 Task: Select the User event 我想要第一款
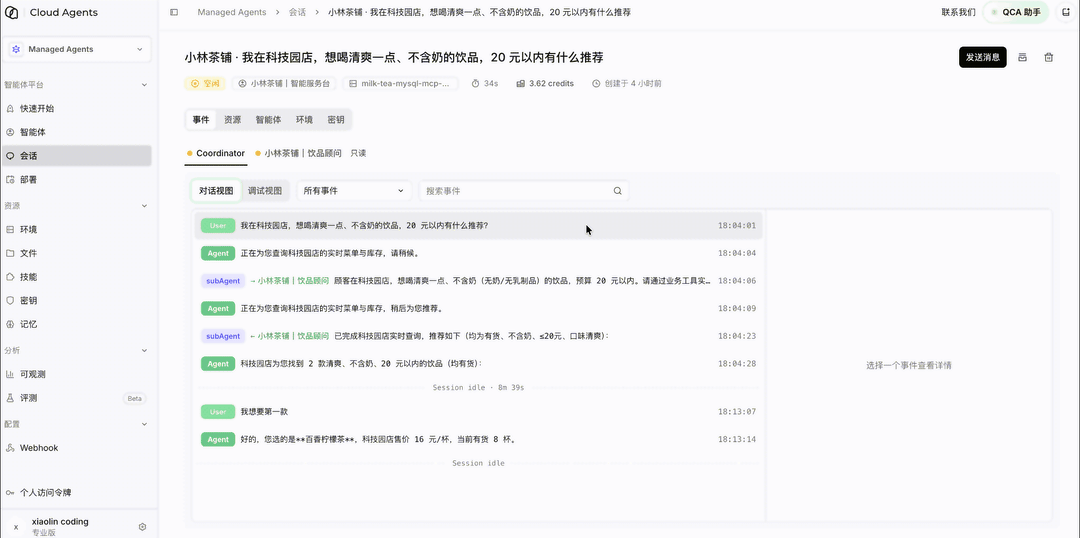tap(479, 412)
